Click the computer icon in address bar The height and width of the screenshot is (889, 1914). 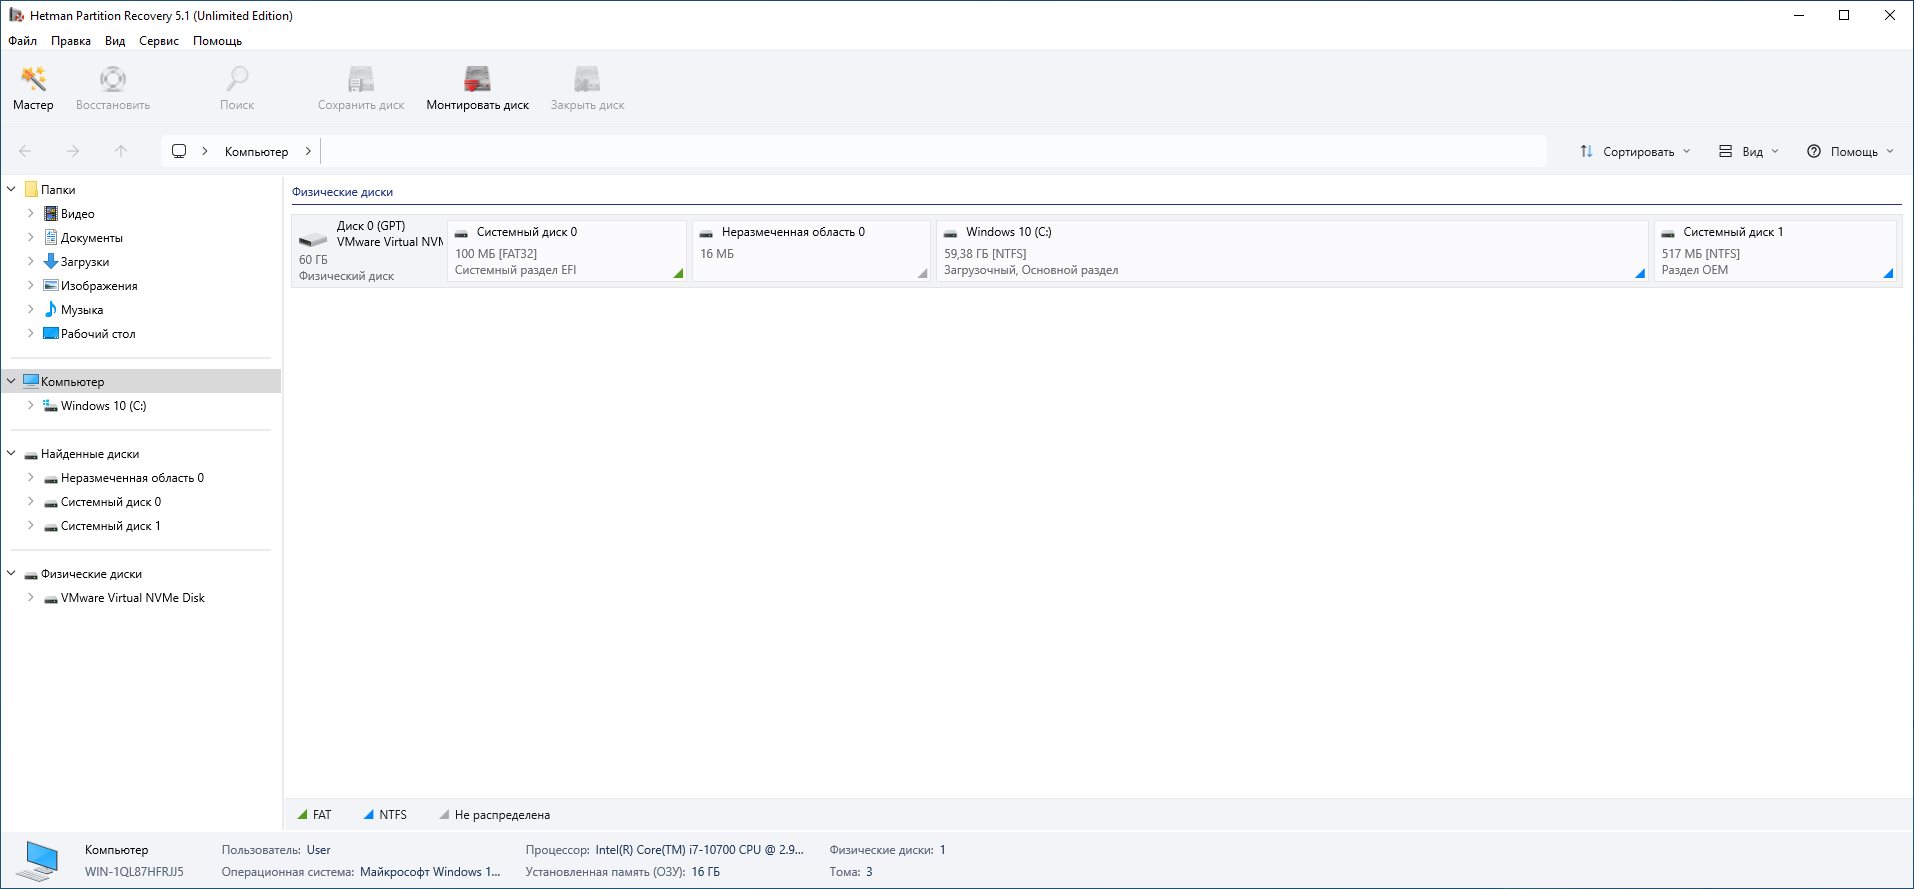click(x=179, y=151)
